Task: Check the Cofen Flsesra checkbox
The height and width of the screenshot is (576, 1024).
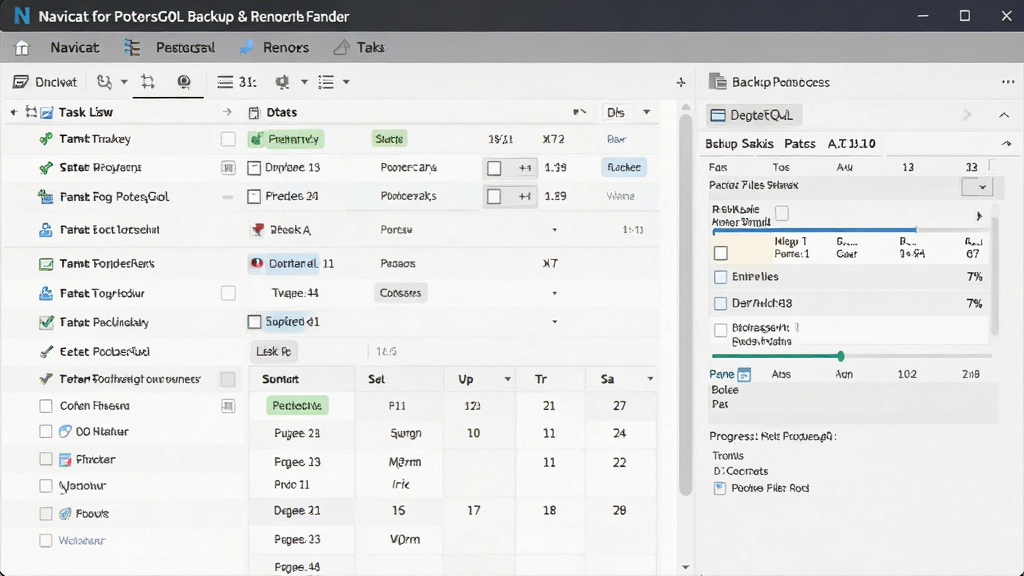Action: [x=46, y=406]
